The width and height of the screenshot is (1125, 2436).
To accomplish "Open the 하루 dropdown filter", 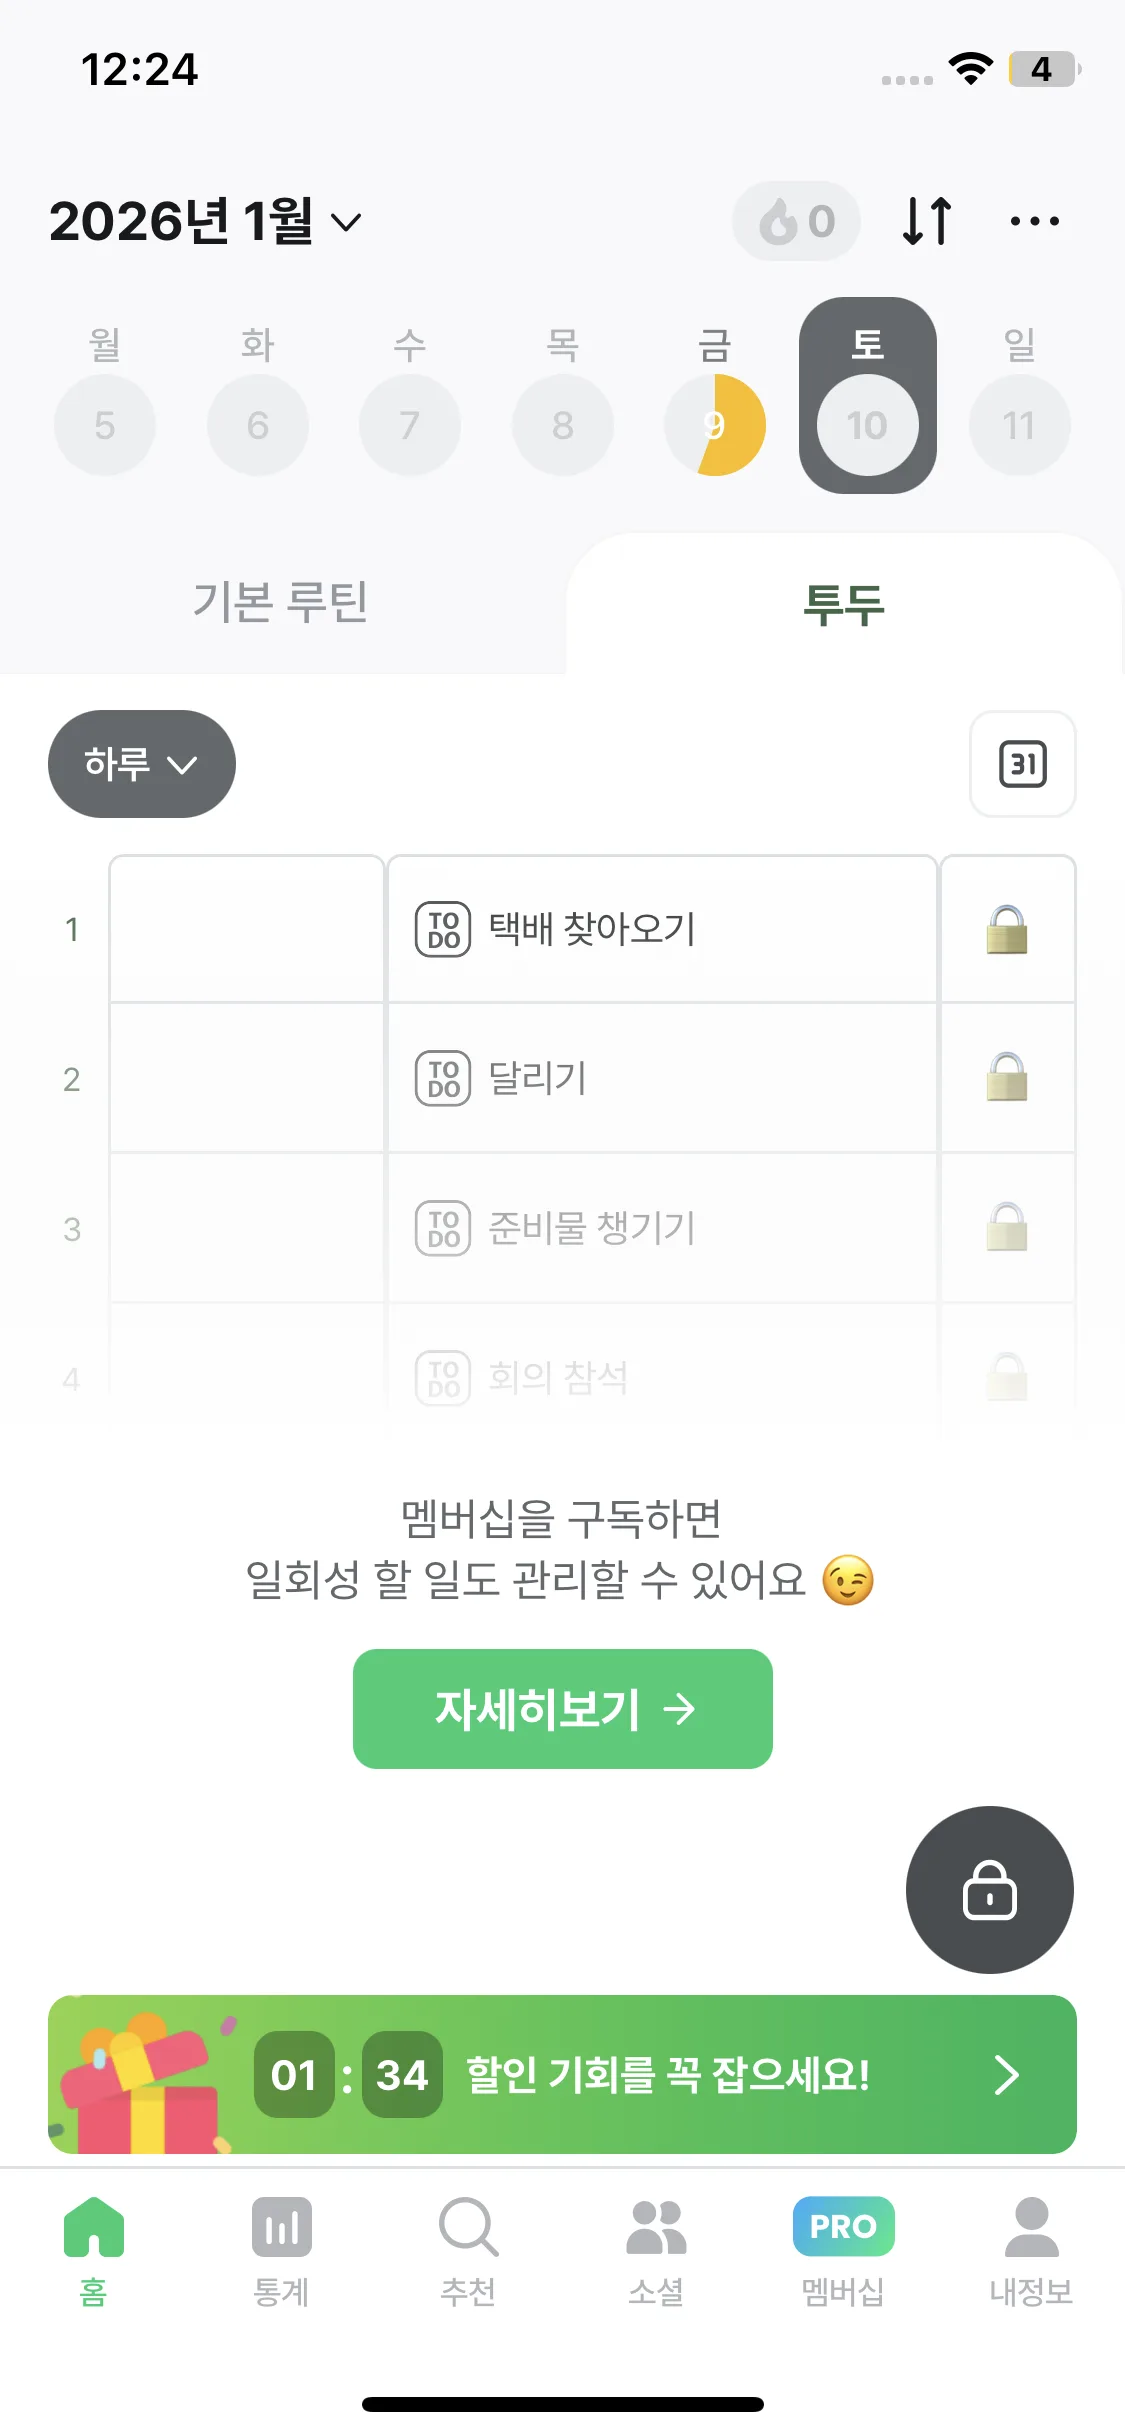I will pyautogui.click(x=141, y=764).
